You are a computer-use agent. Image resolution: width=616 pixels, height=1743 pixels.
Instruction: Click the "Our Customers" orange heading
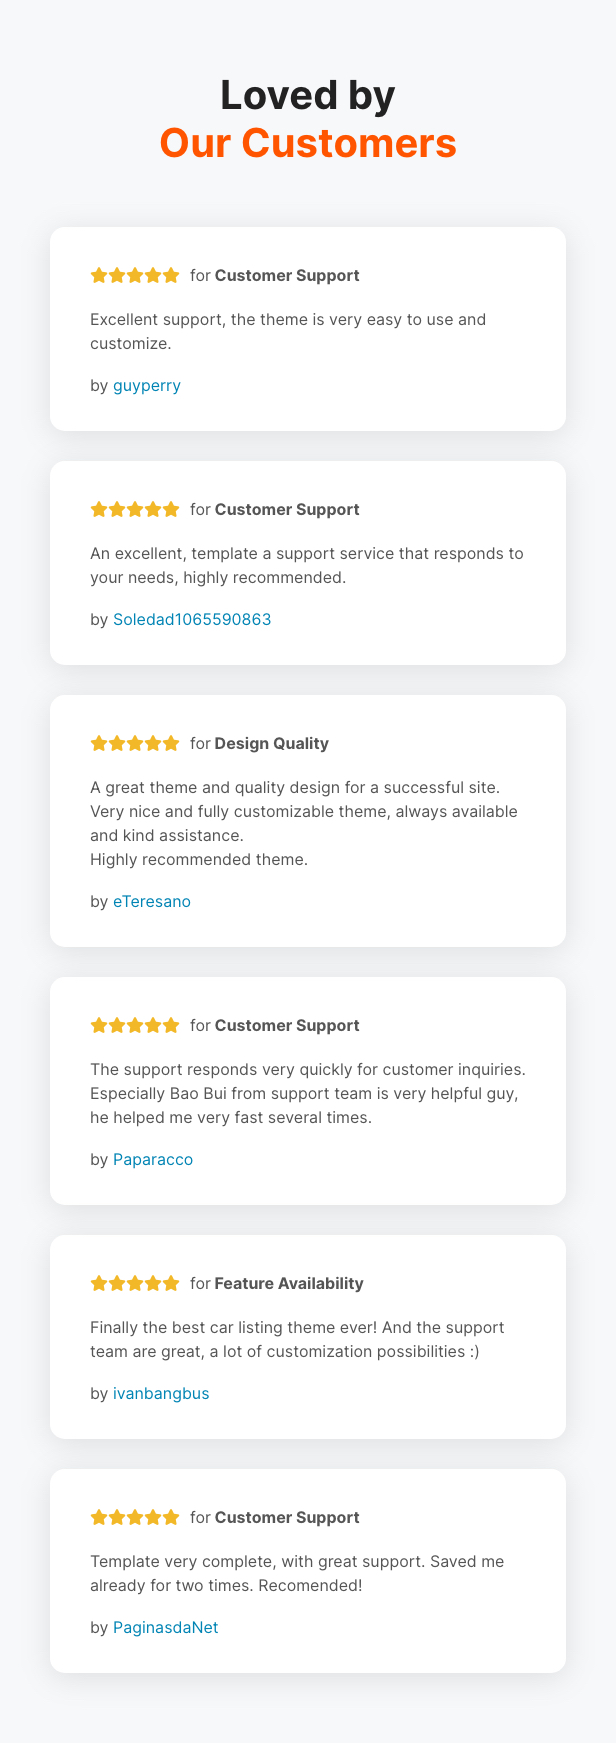pos(308,143)
